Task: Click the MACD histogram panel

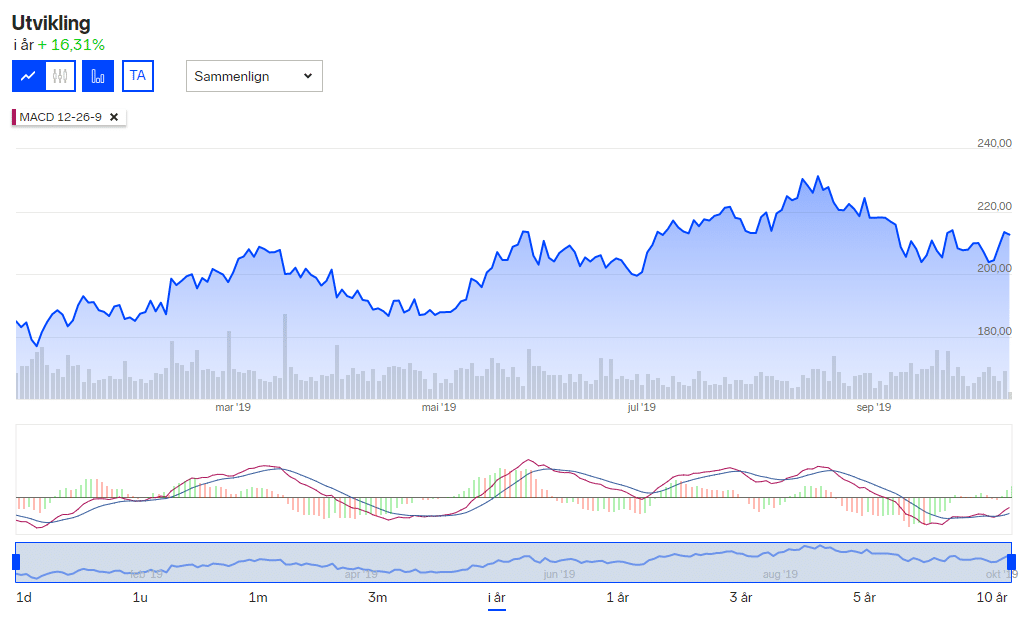Action: tap(514, 479)
